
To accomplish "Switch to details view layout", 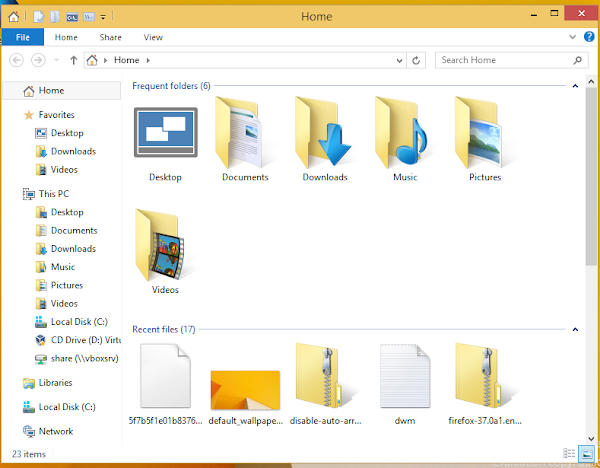I will [x=569, y=453].
